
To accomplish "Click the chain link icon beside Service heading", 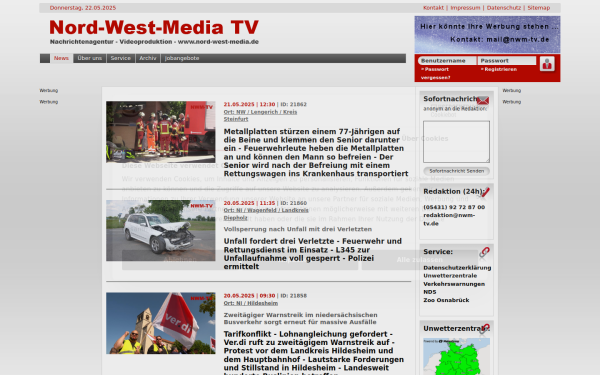I will tap(484, 252).
